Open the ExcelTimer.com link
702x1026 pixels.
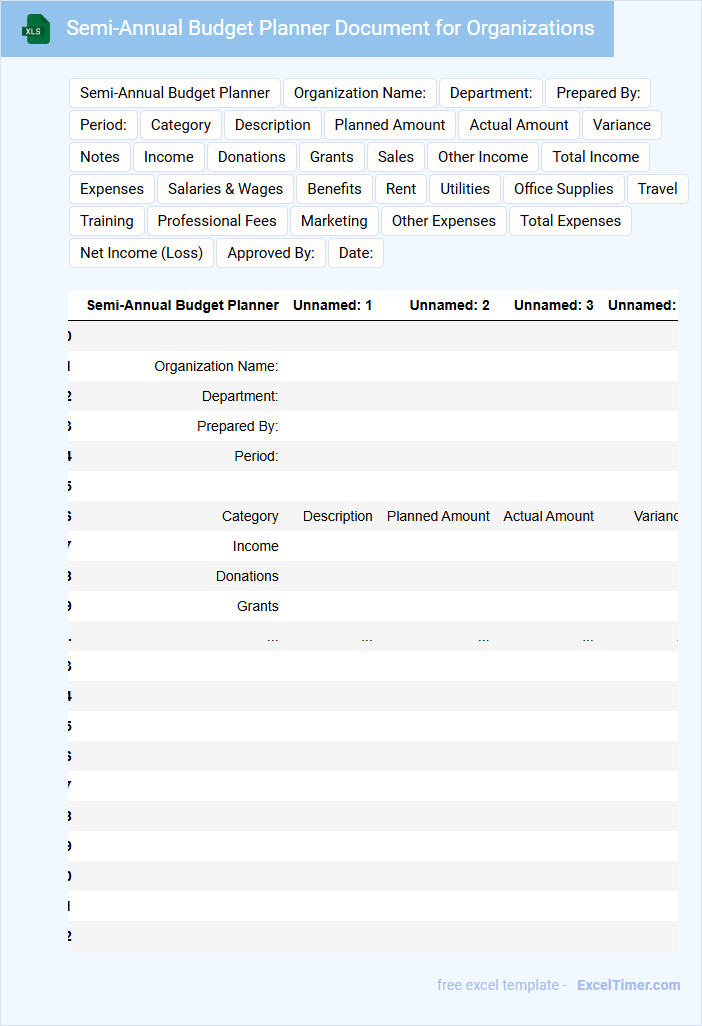(628, 985)
